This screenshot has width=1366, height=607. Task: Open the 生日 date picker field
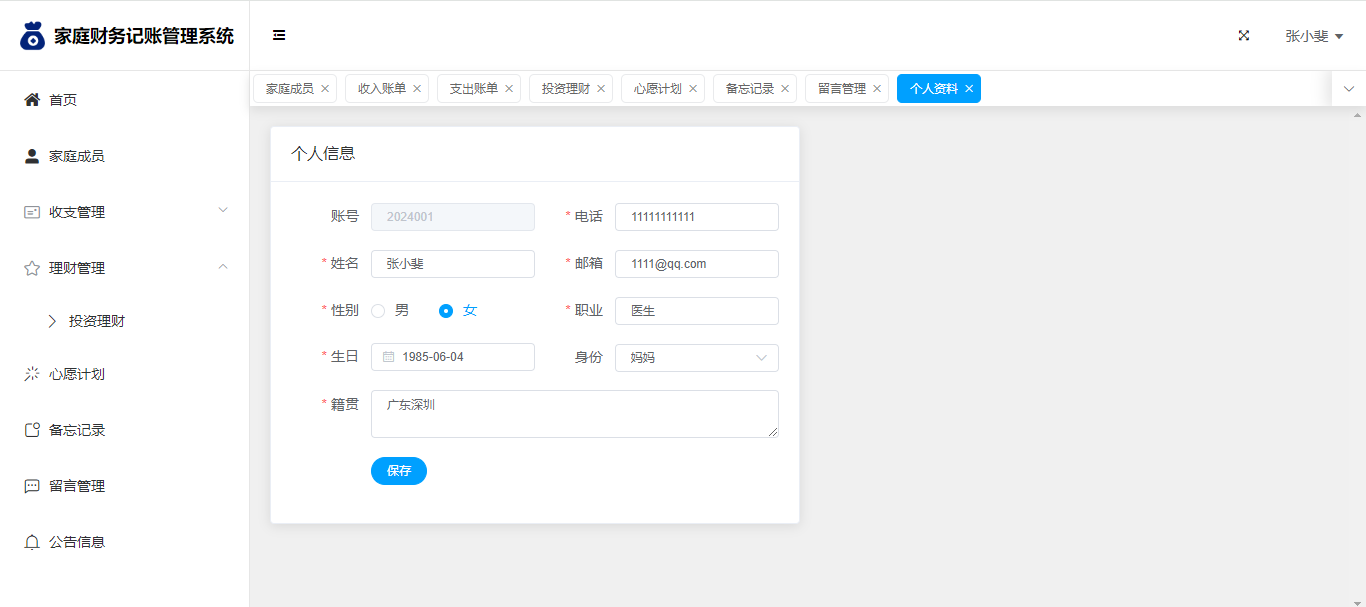(453, 357)
